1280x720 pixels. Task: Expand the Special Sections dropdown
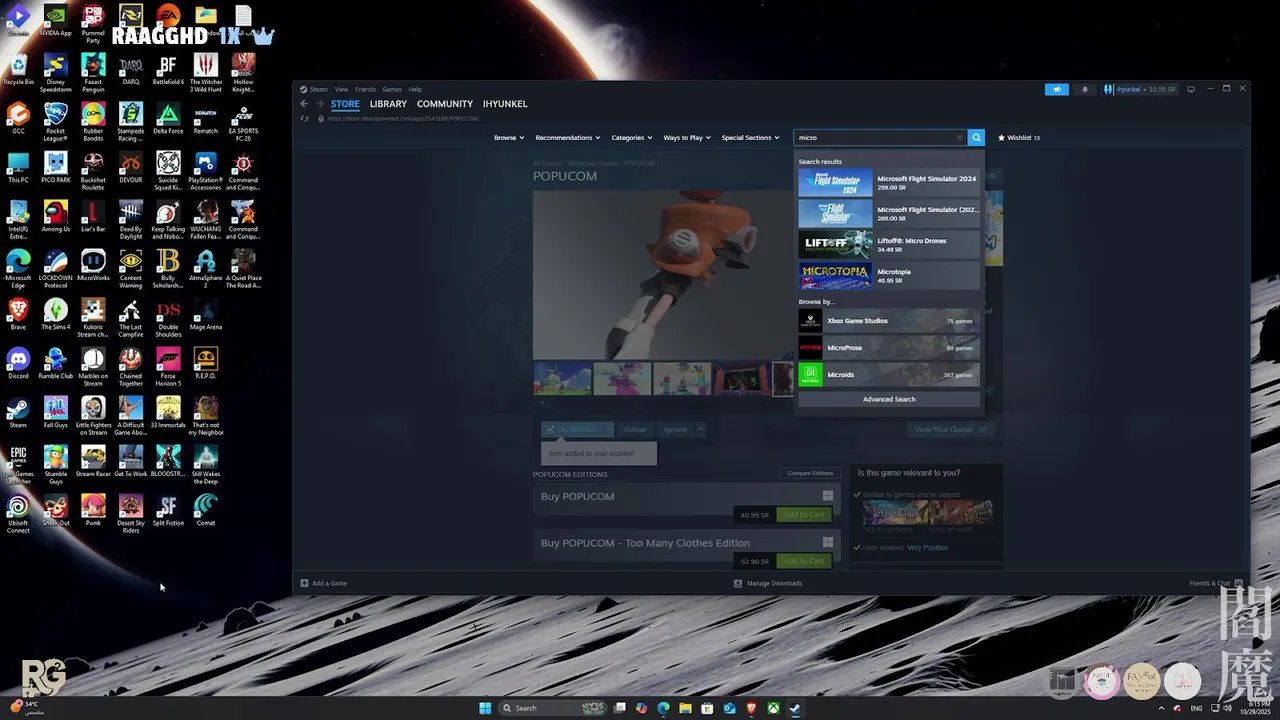(750, 138)
